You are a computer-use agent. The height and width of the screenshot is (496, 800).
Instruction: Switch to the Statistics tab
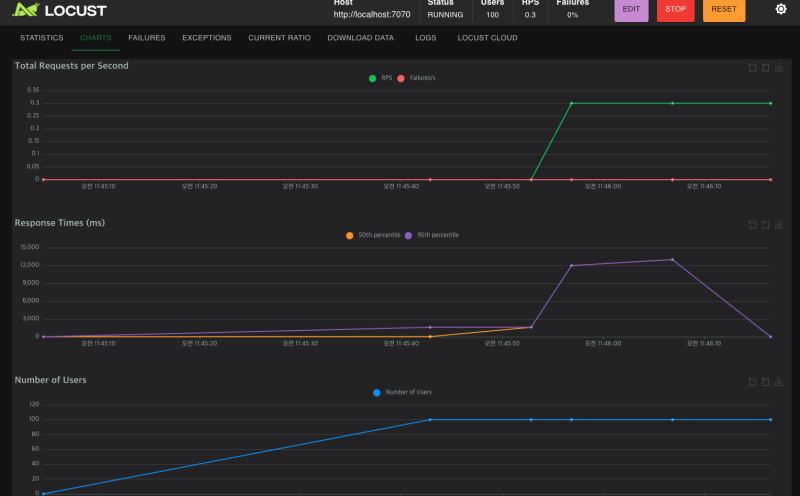[x=41, y=38]
